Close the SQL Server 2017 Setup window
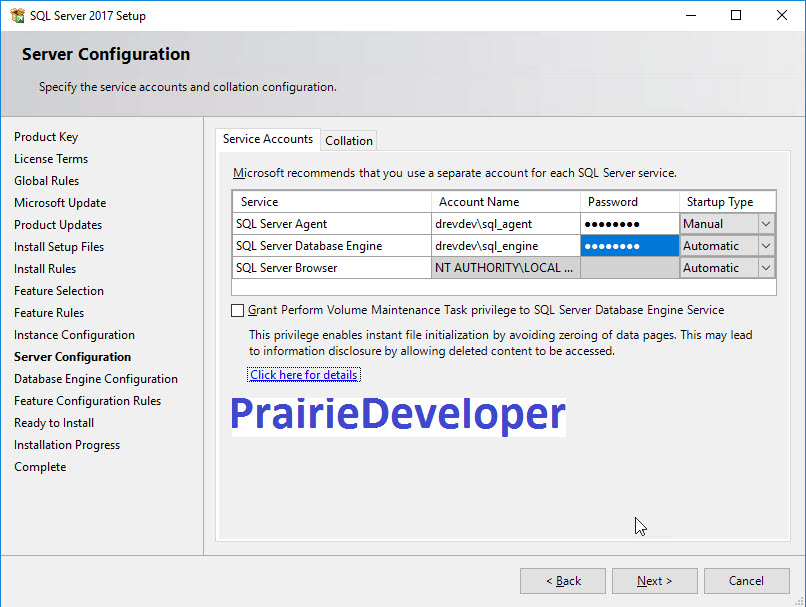The width and height of the screenshot is (806, 607). (x=781, y=15)
